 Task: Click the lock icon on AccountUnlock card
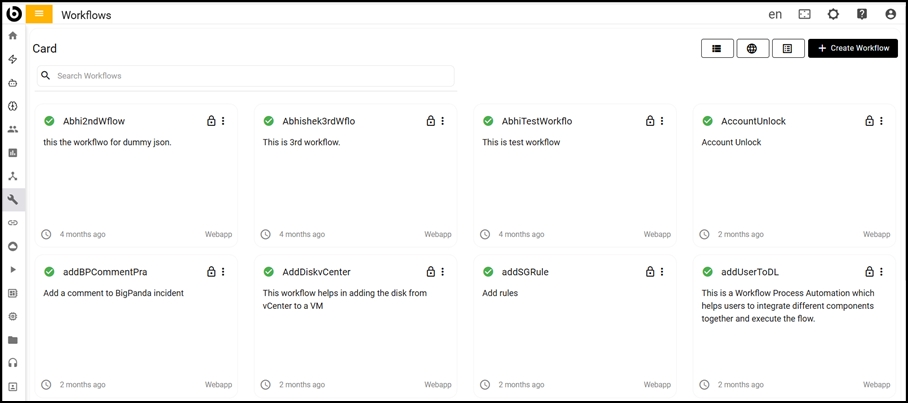[x=869, y=121]
